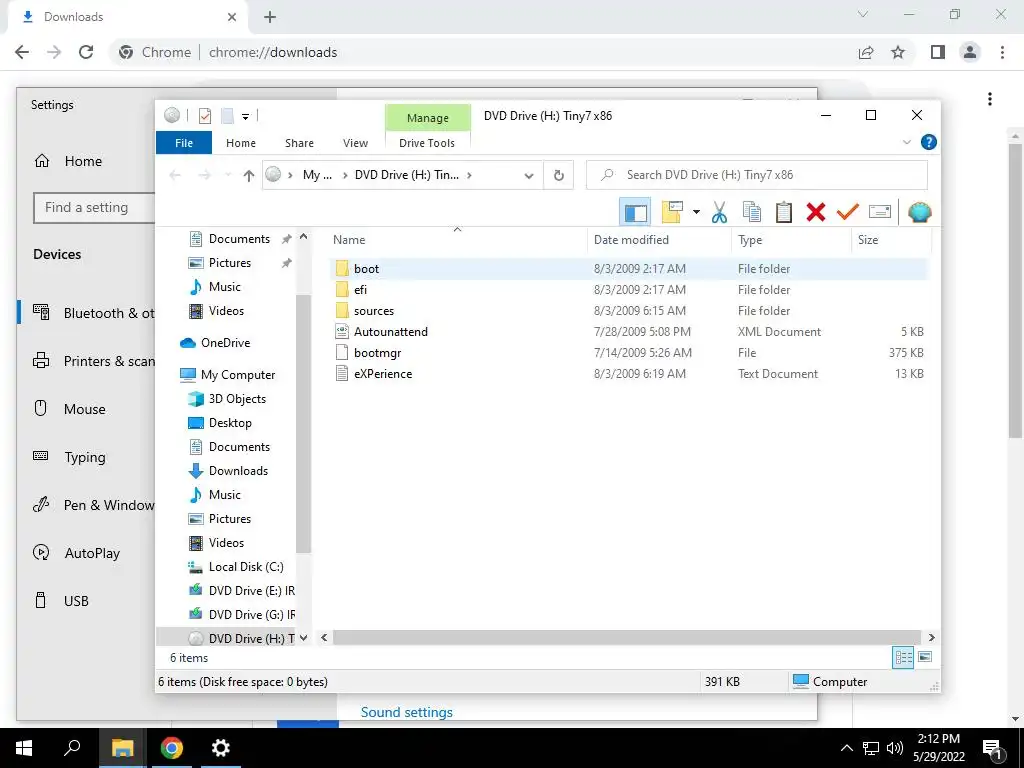Click the New Folder quick access icon

coord(227,116)
